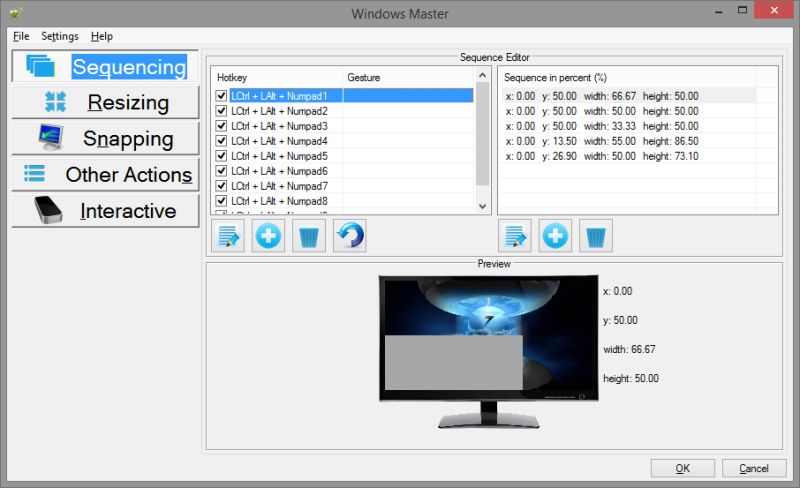Click the gray window region in preview
Viewport: 800px width, 488px height.
tap(454, 362)
